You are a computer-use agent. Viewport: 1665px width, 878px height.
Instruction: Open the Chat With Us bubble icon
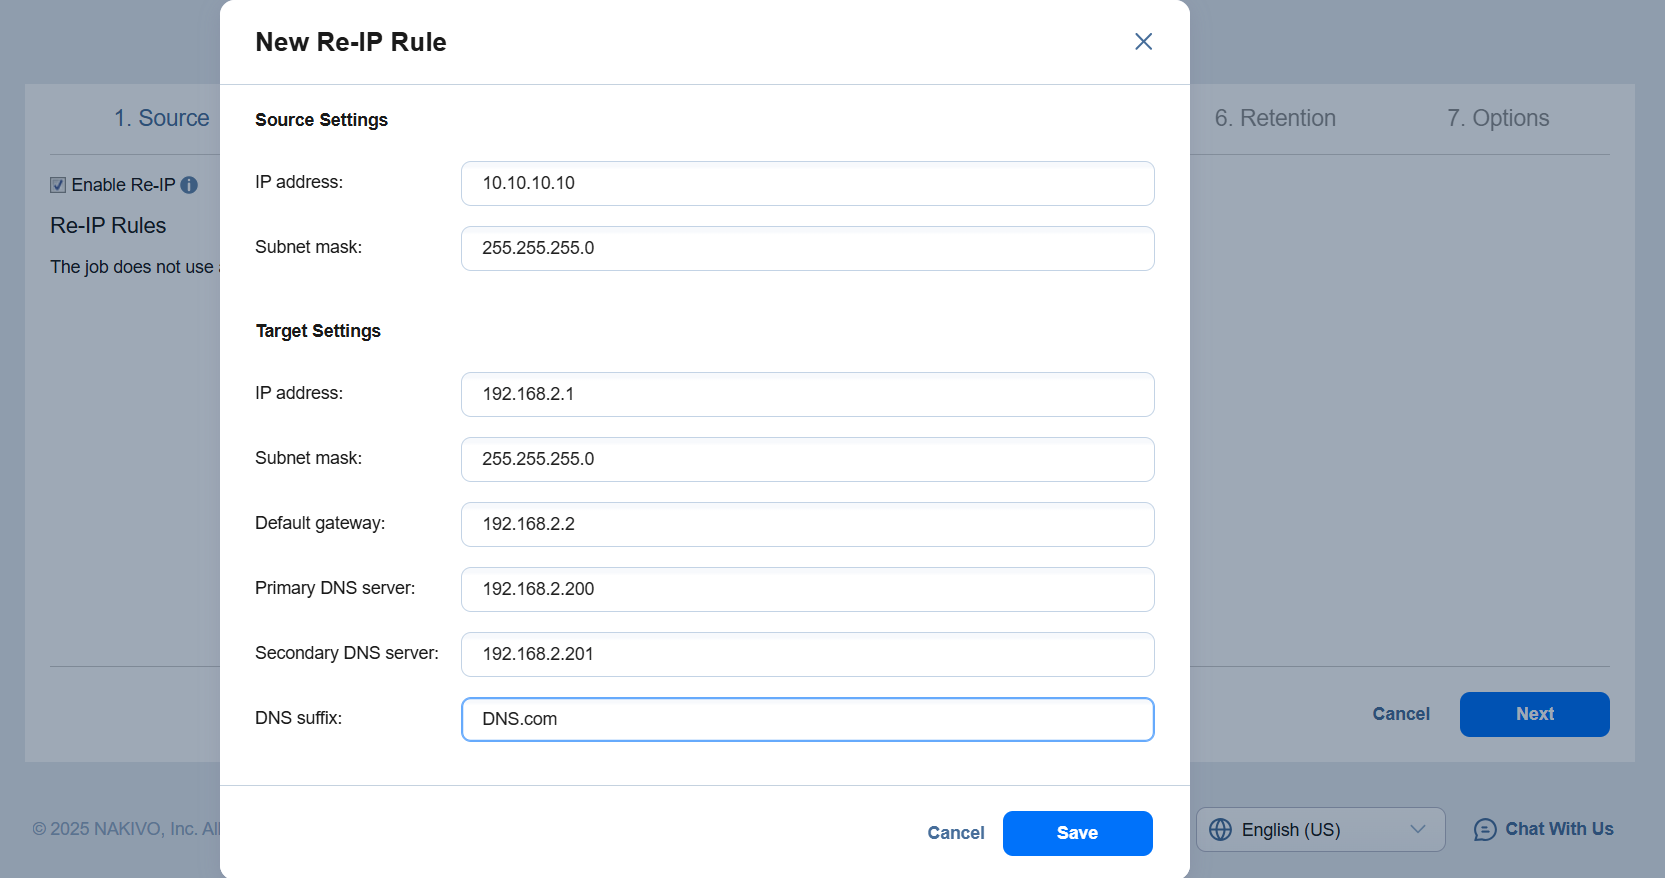click(x=1485, y=830)
